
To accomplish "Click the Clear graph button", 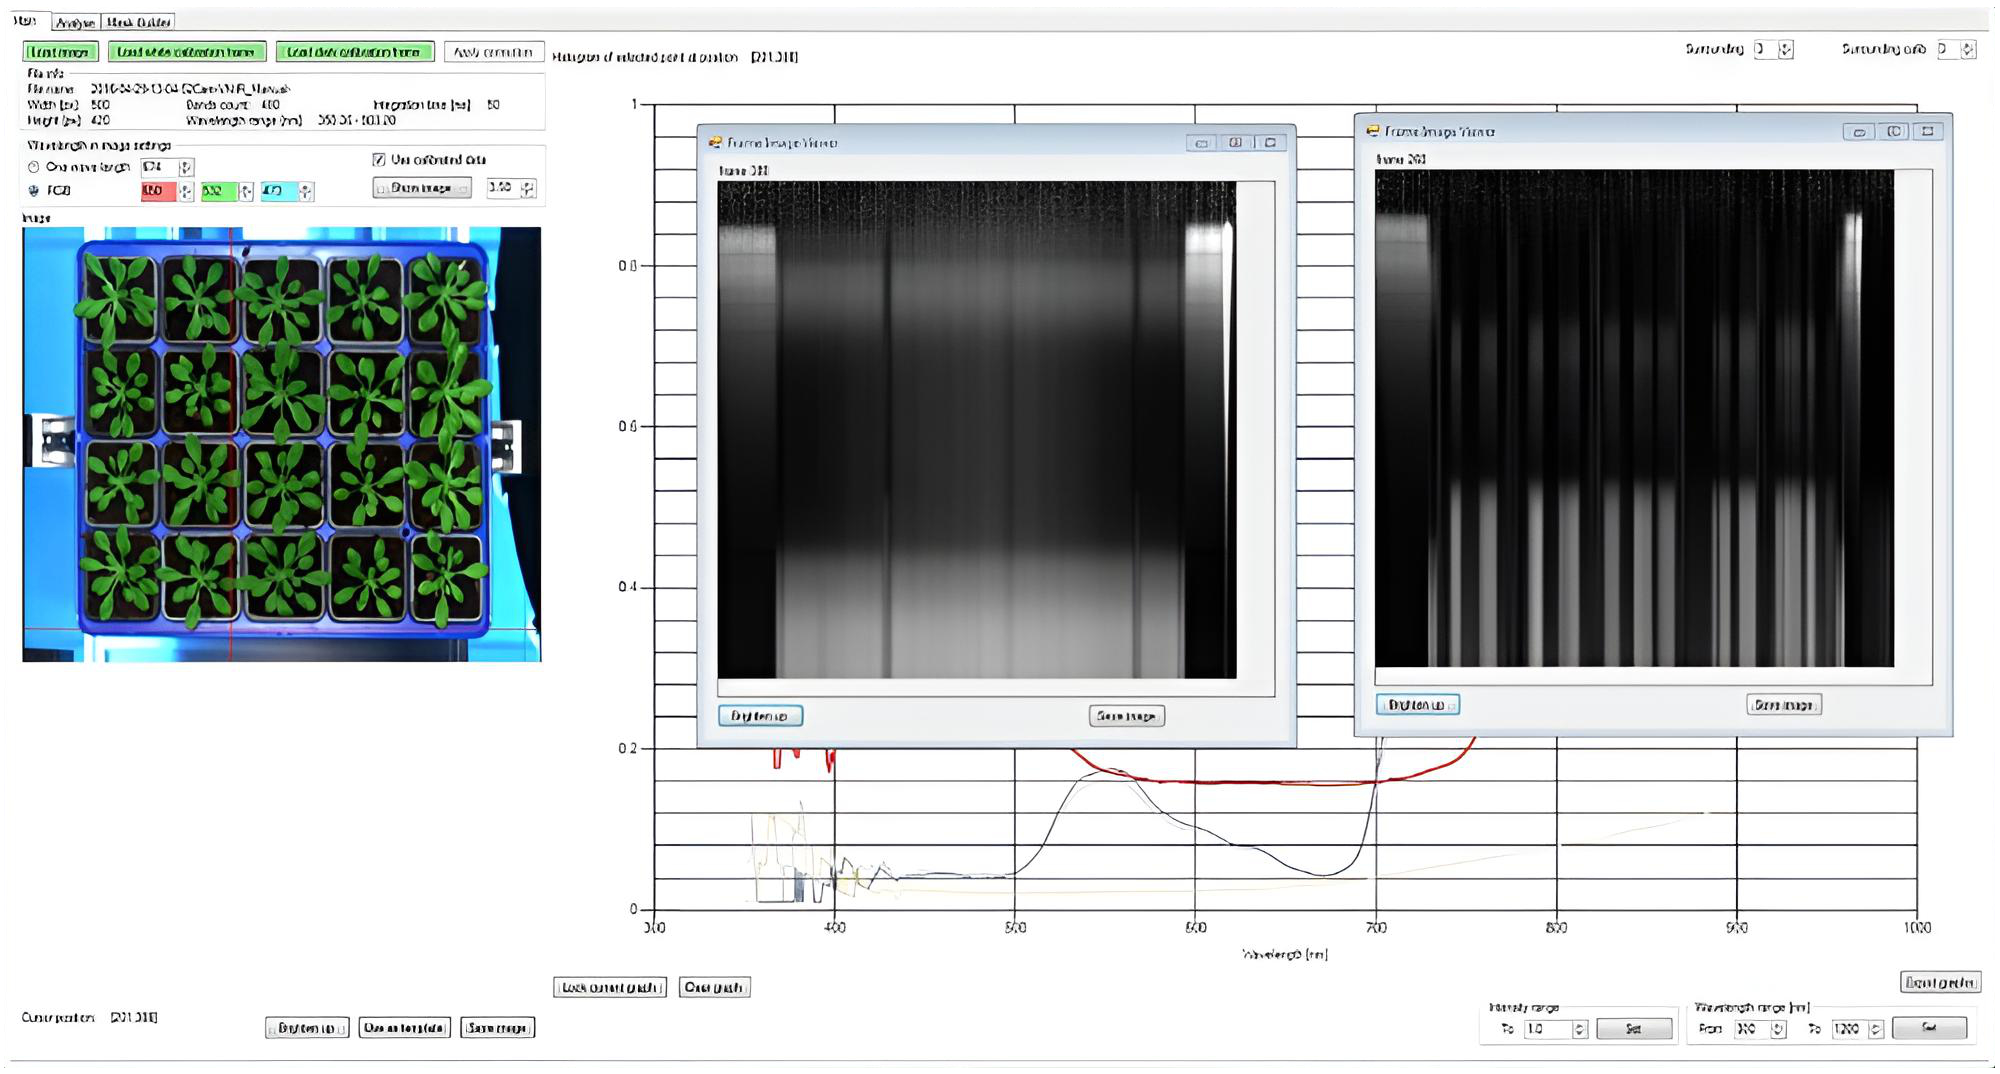I will tap(714, 987).
